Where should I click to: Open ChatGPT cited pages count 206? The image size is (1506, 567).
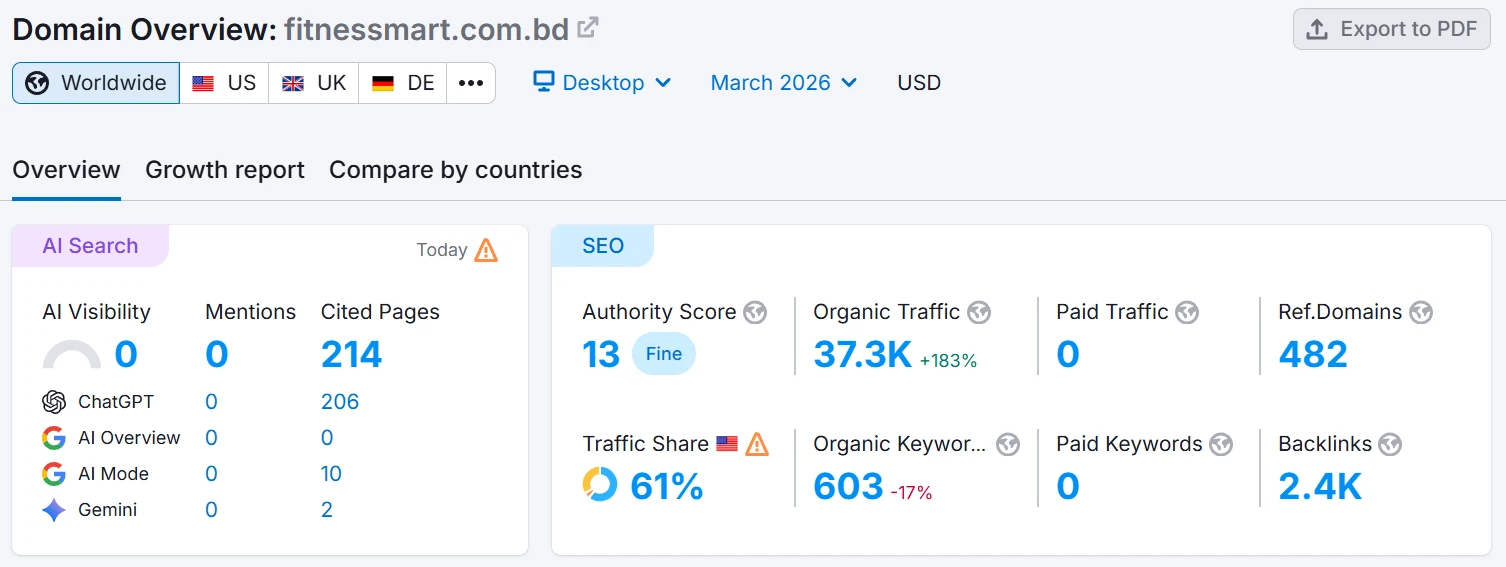(340, 402)
